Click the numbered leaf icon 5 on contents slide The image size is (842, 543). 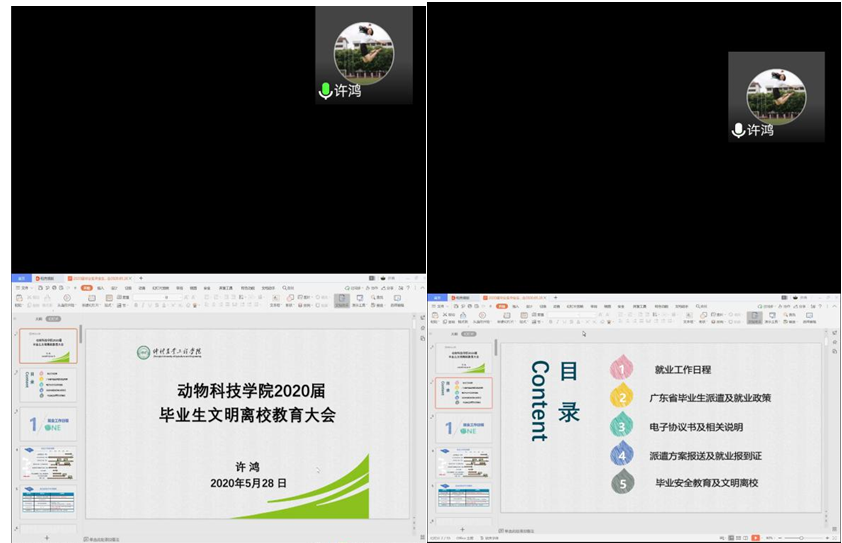pos(622,483)
